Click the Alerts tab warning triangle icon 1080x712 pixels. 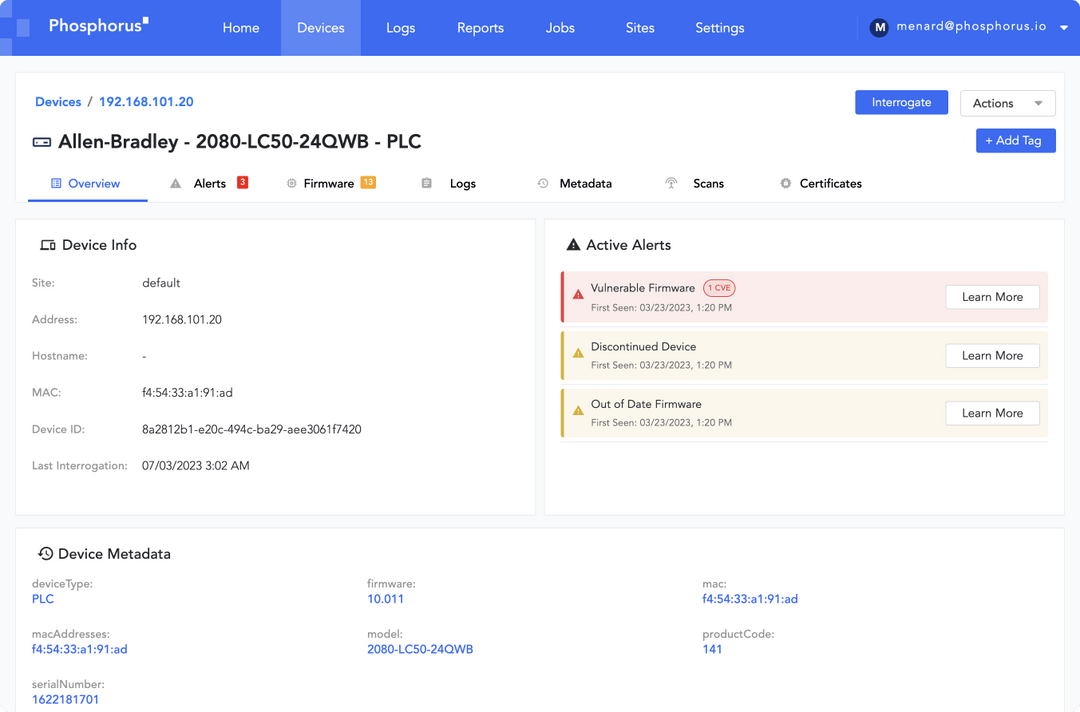176,183
